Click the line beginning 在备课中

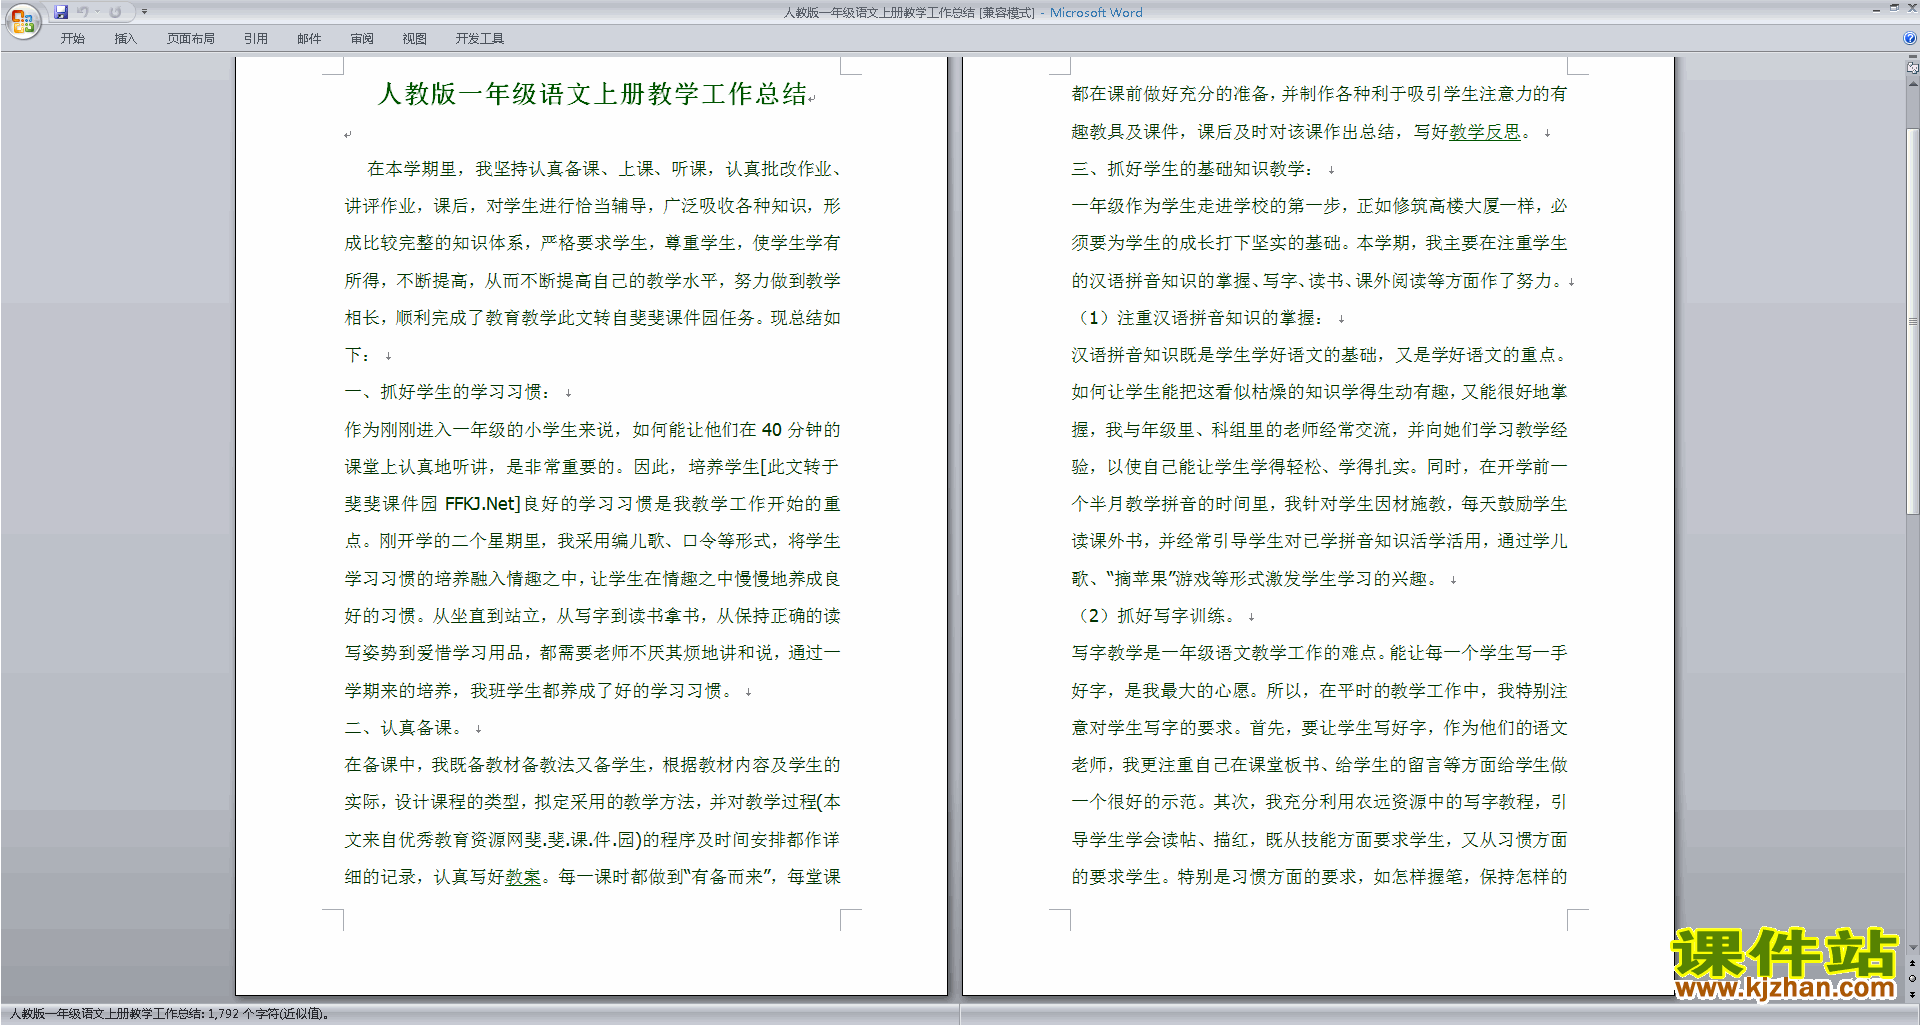(x=593, y=765)
